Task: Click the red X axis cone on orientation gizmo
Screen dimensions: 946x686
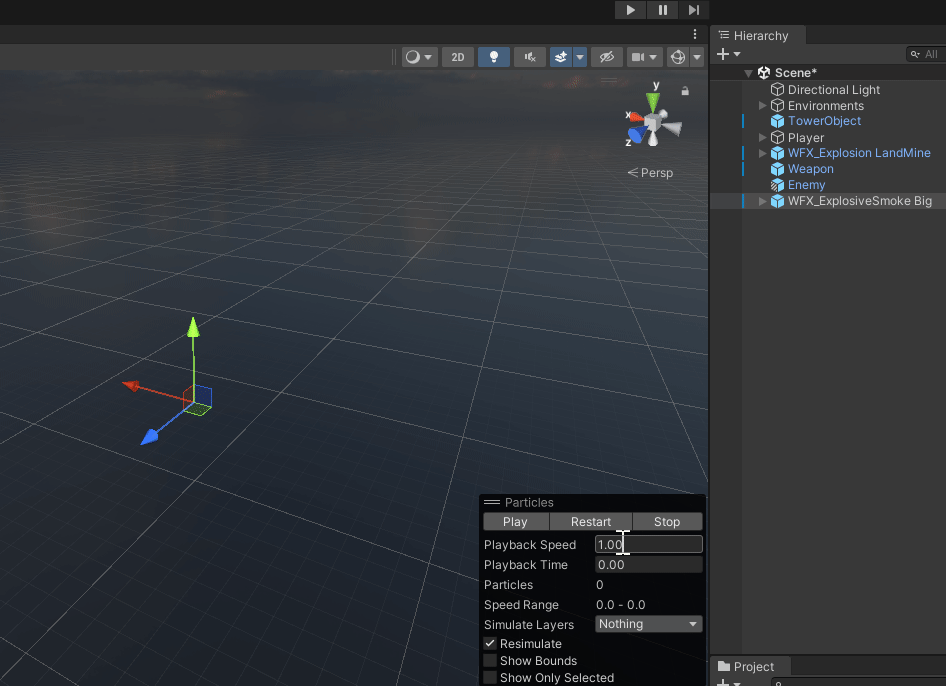Action: (635, 116)
